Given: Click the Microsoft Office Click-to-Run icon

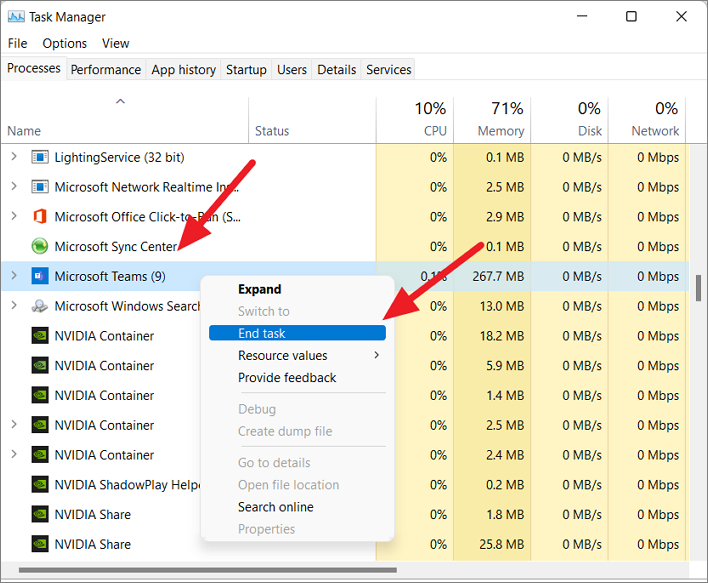Looking at the screenshot, I should tap(40, 217).
